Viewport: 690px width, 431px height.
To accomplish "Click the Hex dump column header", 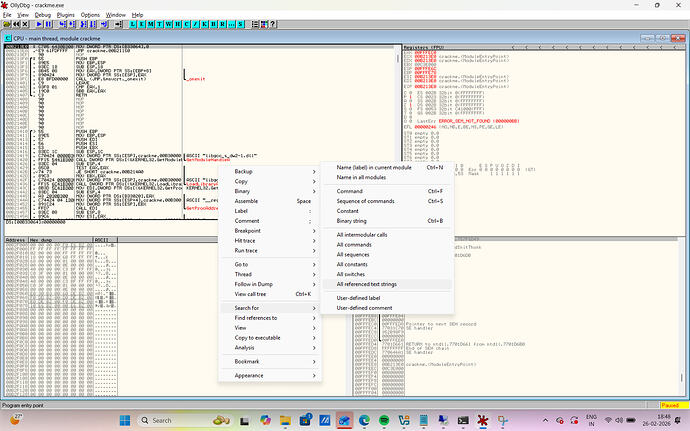I will click(x=61, y=240).
